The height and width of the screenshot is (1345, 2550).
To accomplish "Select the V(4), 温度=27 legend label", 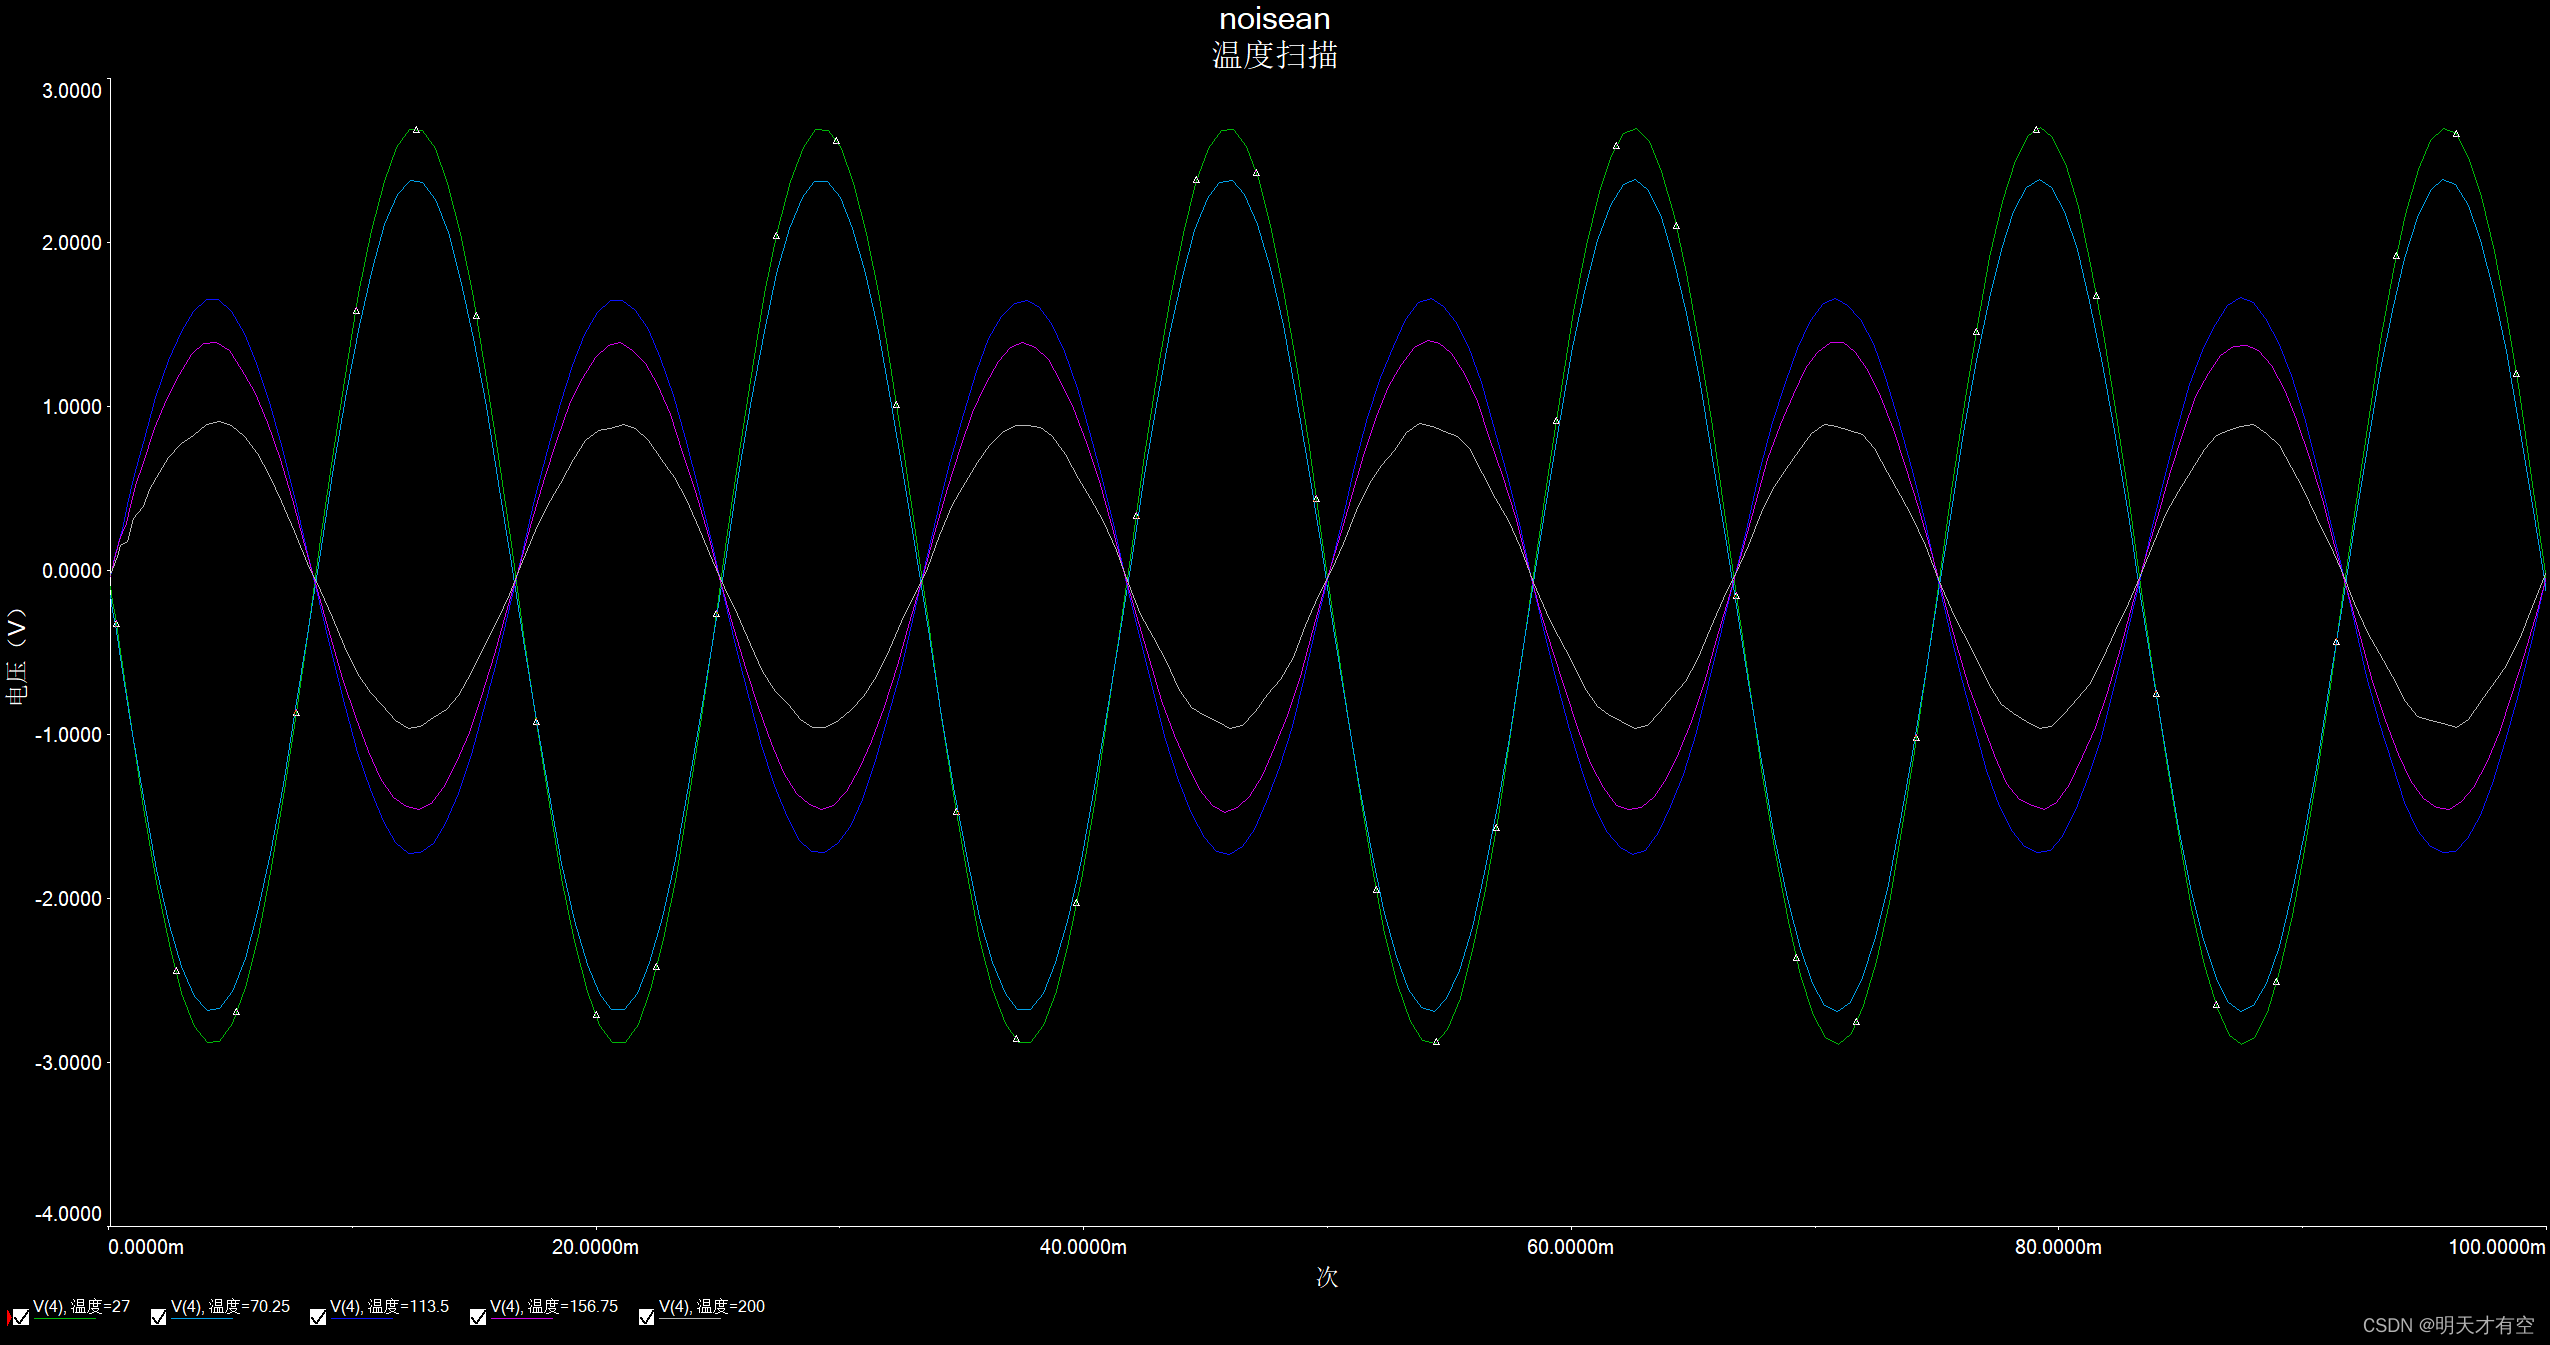I will (82, 1306).
